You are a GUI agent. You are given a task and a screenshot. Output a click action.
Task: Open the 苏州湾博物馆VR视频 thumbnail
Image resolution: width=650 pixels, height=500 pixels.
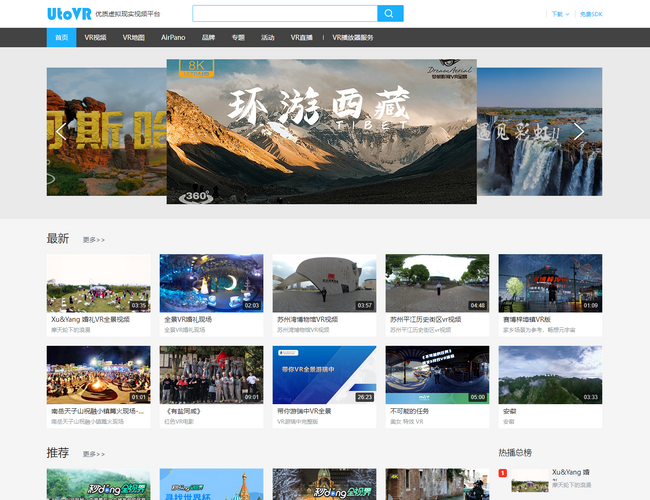point(324,283)
